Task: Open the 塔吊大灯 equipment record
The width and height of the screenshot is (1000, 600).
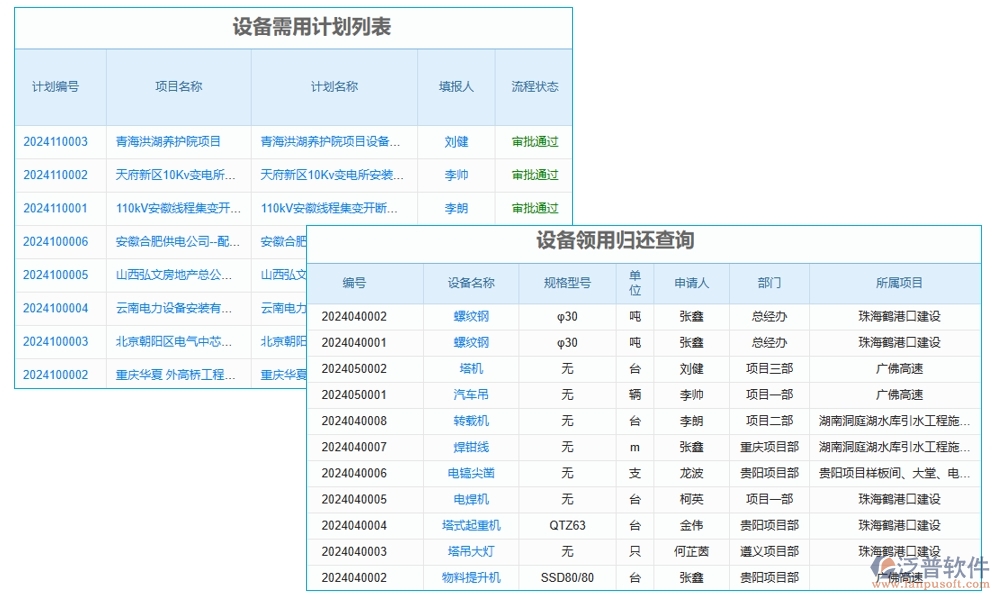Action: click(469, 551)
